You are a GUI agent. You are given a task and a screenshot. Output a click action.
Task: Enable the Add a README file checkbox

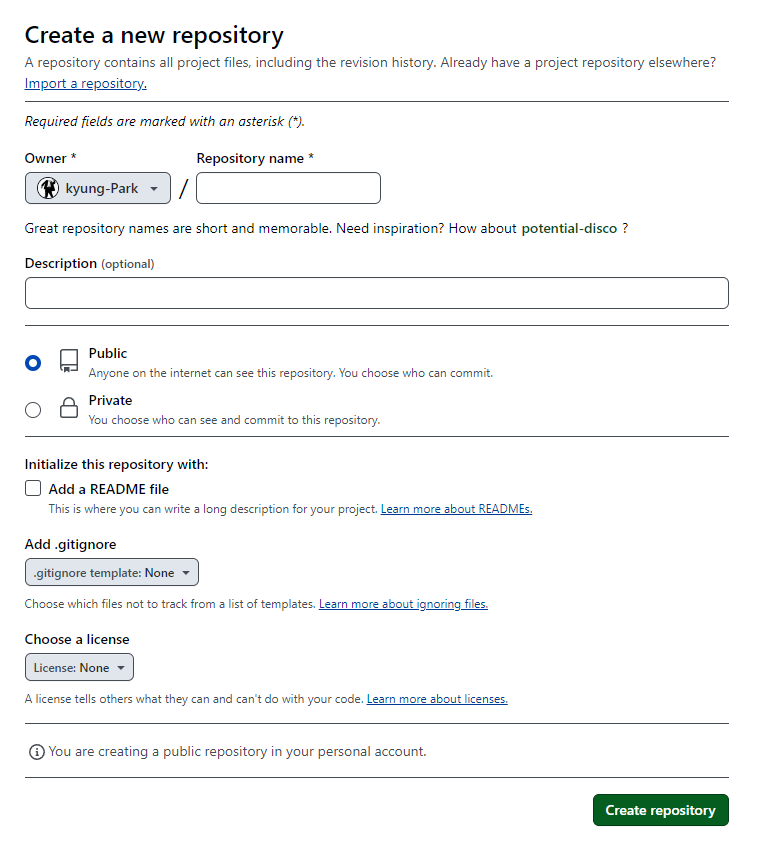pos(33,488)
